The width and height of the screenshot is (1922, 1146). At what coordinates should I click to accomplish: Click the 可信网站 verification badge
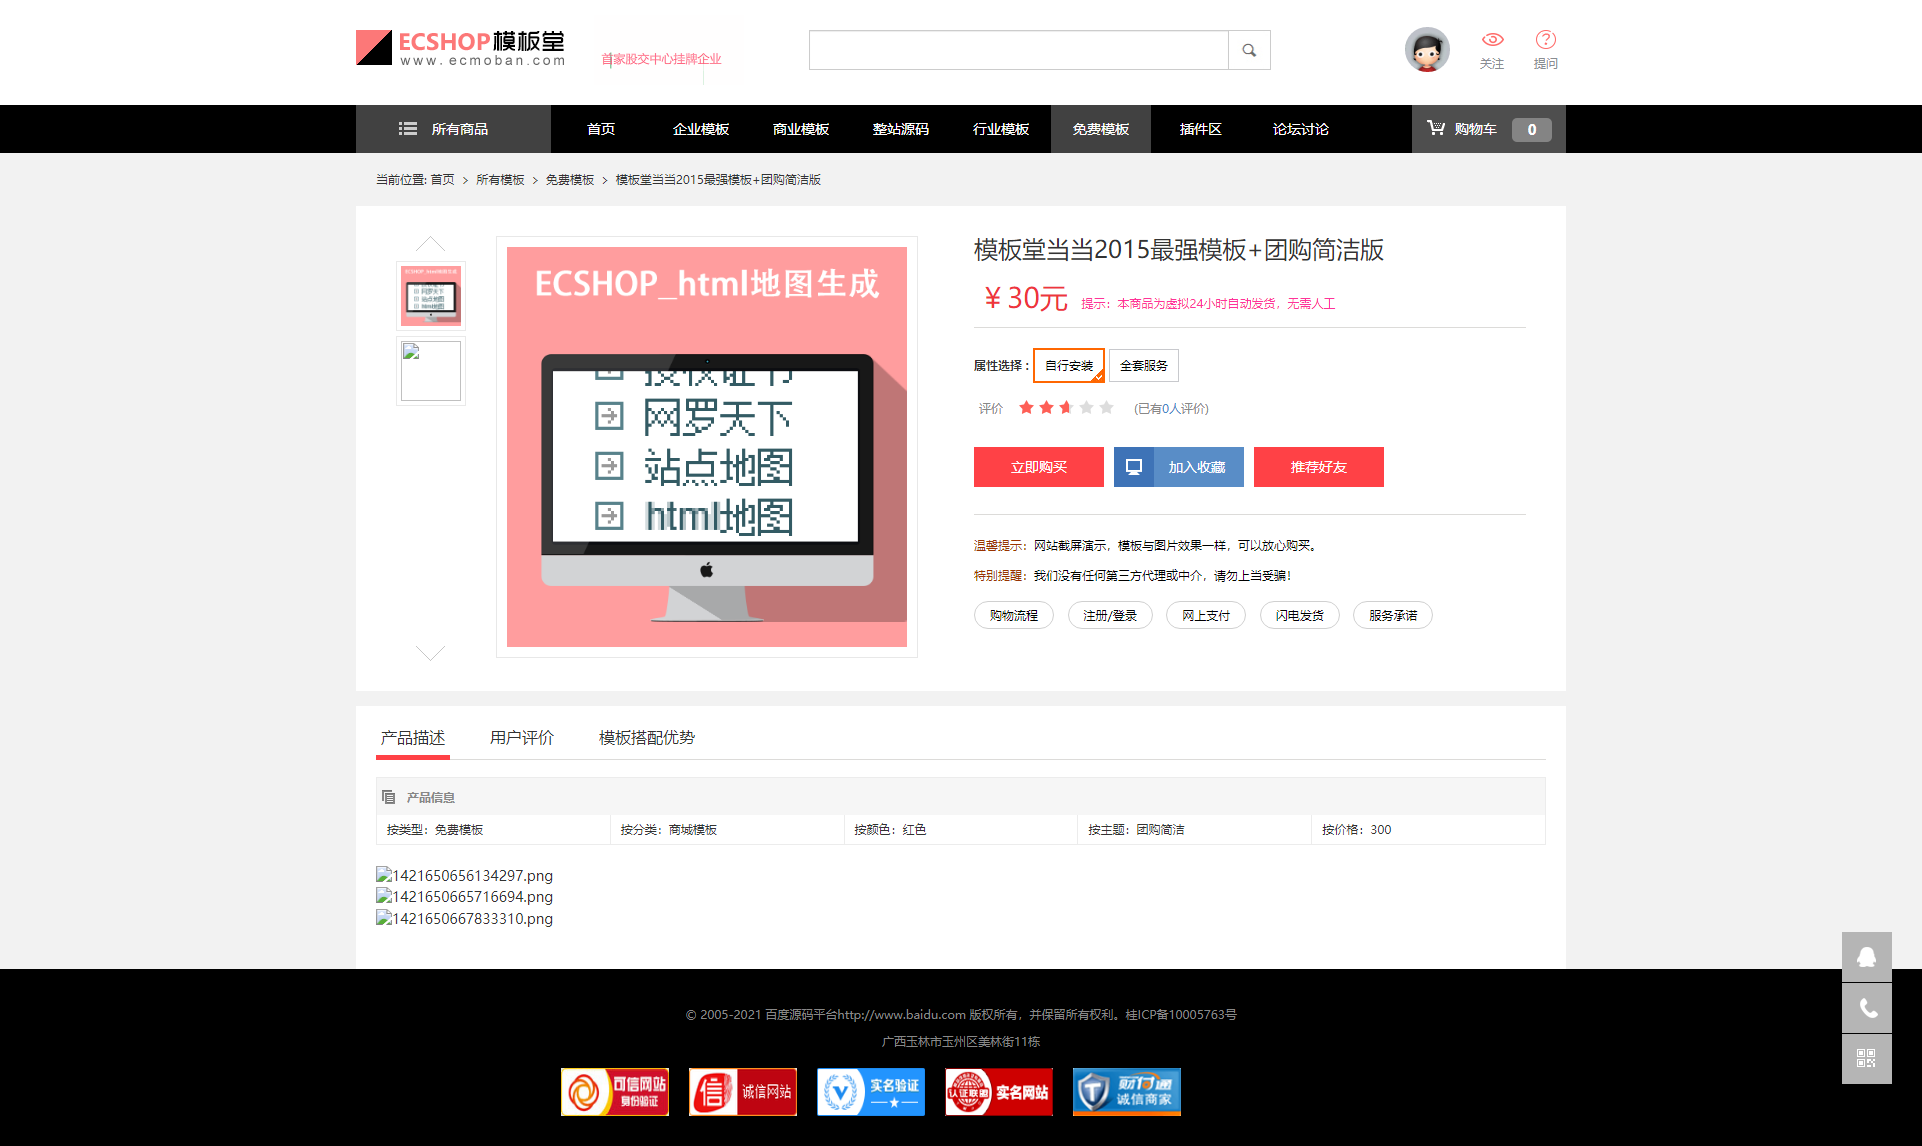pos(614,1092)
